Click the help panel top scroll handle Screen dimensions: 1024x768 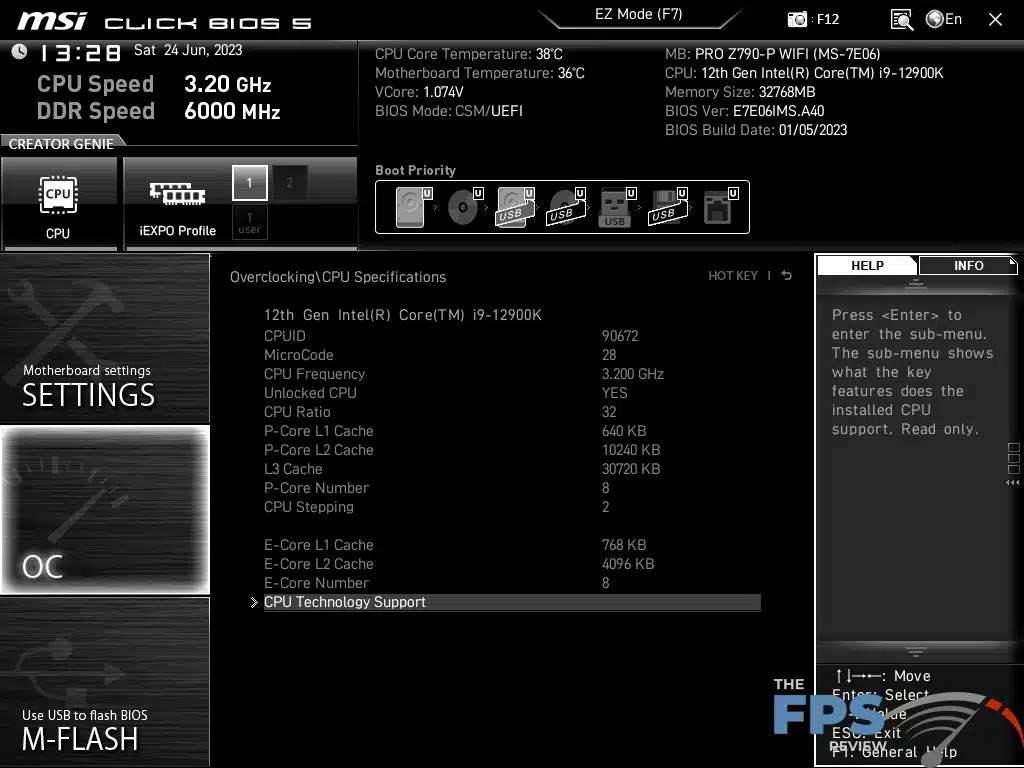coord(916,283)
